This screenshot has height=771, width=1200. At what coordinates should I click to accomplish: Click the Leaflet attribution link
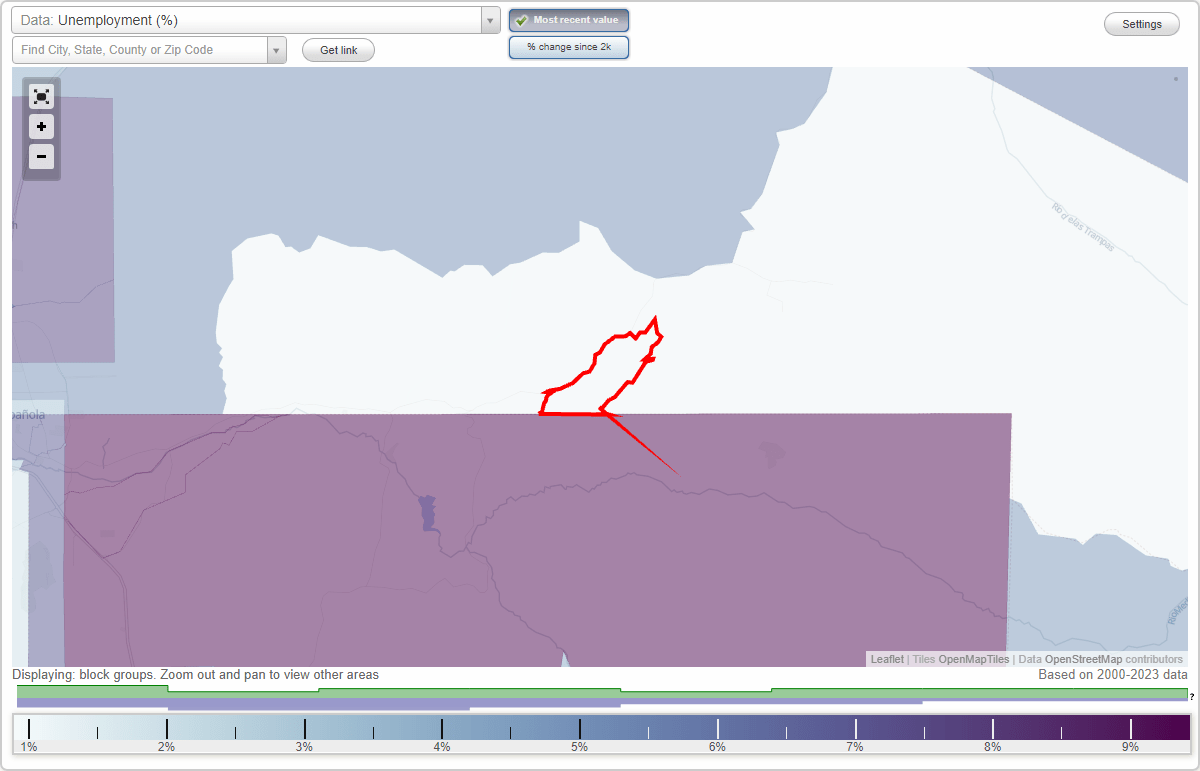click(886, 659)
